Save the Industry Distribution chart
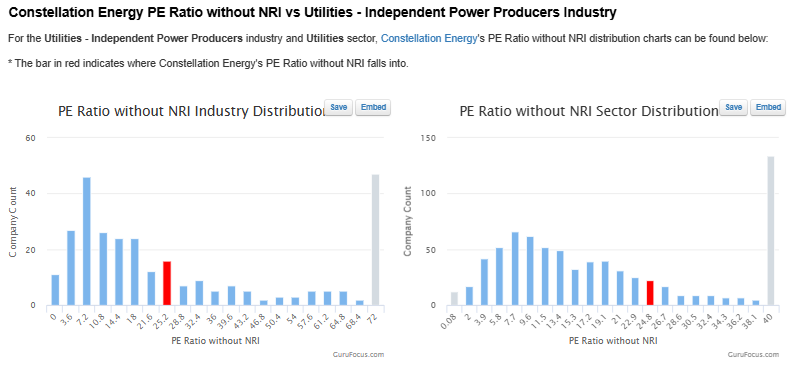Screen dimensions: 799x369 pyautogui.click(x=338, y=108)
